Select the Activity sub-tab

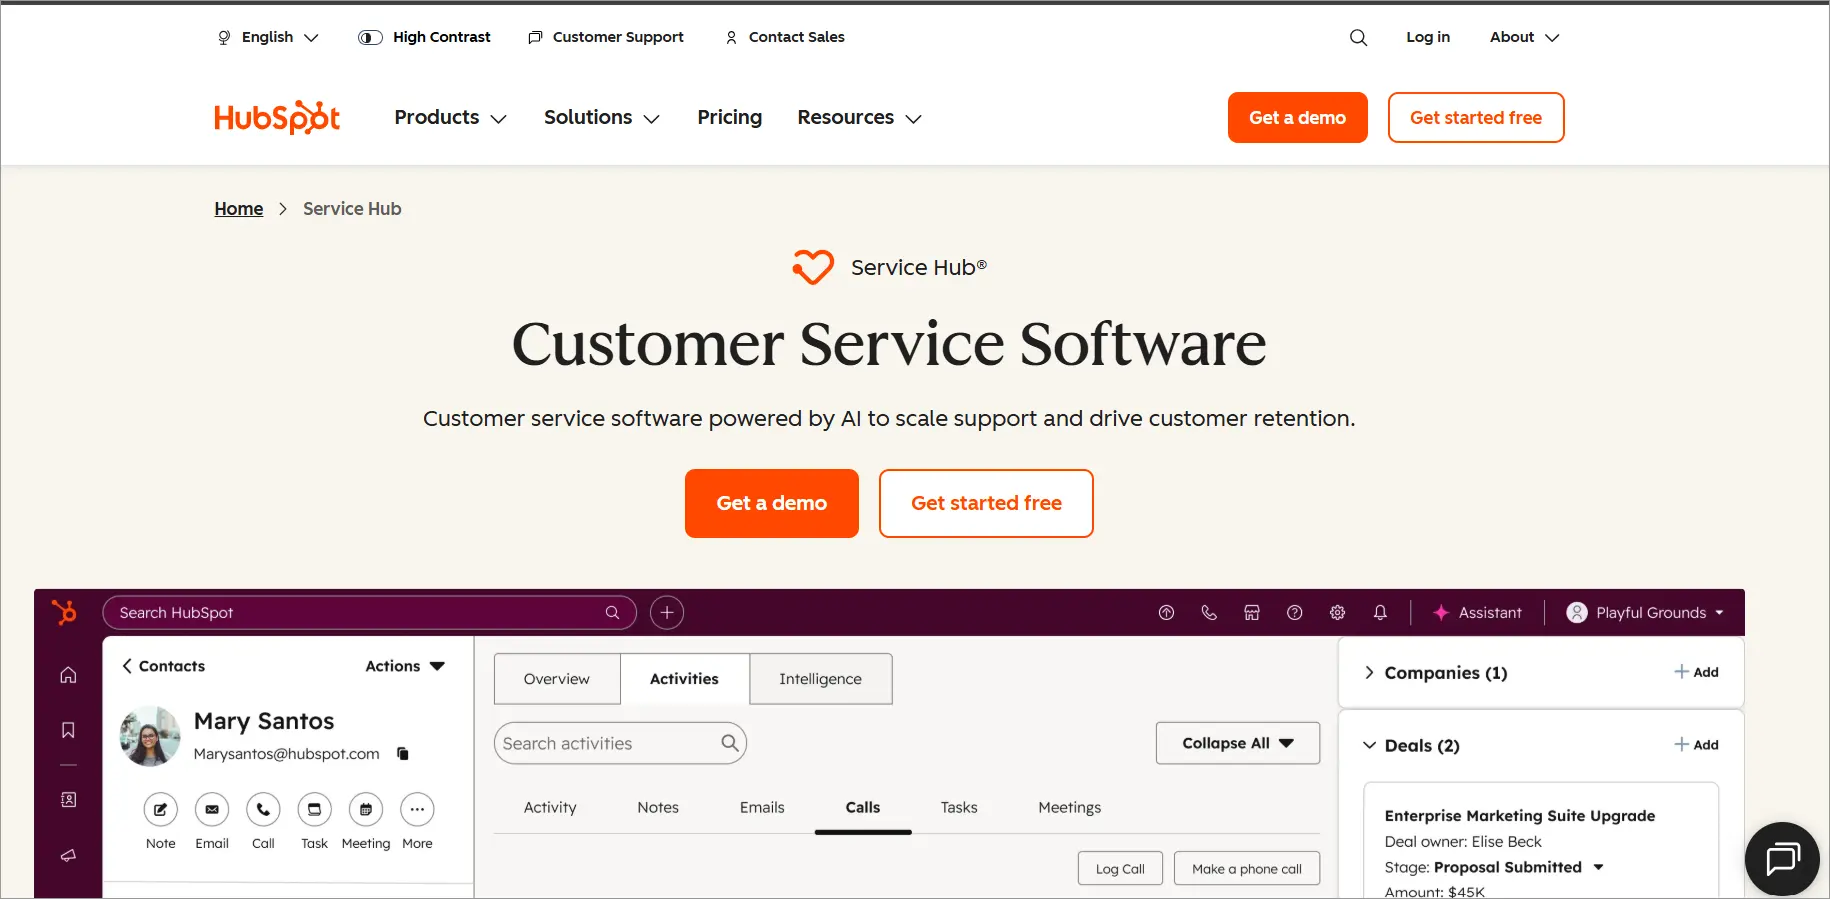(x=550, y=807)
